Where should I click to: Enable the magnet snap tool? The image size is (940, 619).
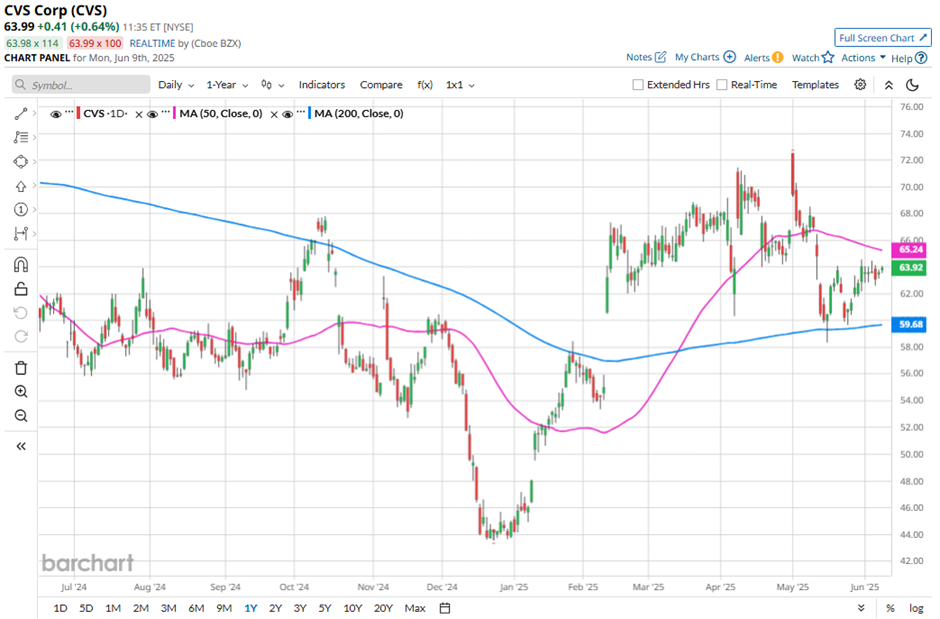[x=20, y=265]
